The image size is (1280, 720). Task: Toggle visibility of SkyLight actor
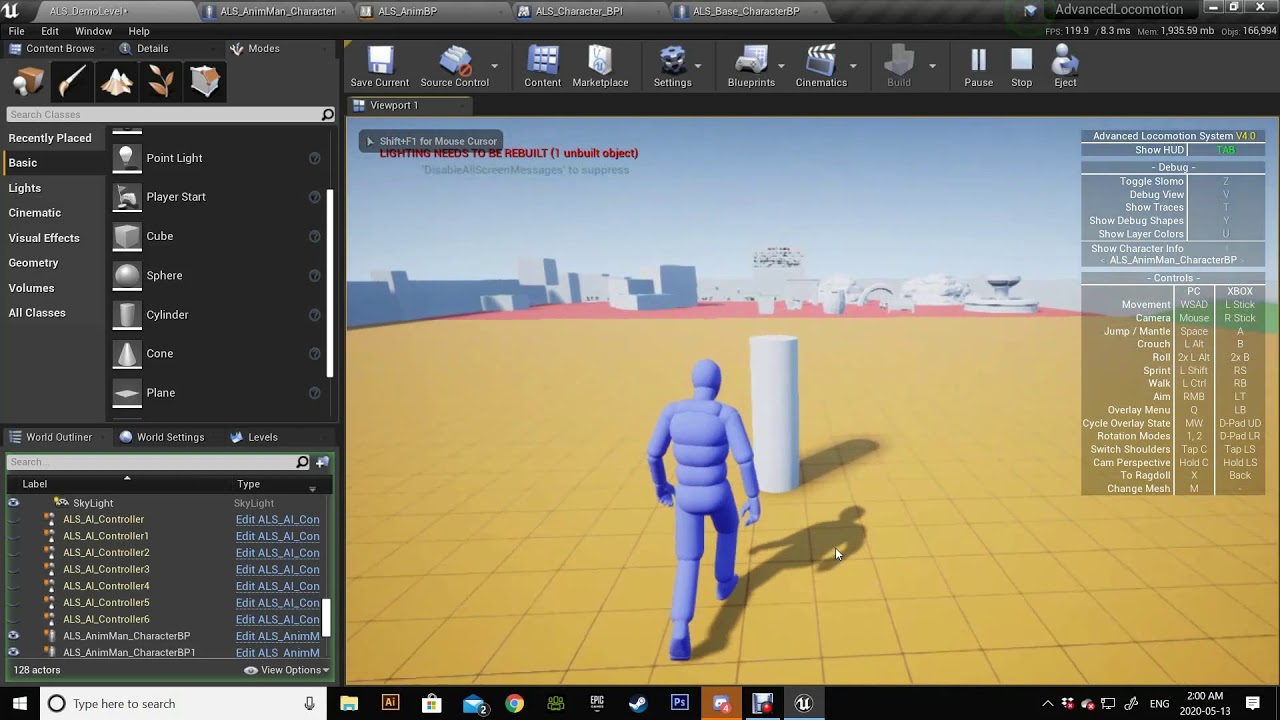[14, 503]
